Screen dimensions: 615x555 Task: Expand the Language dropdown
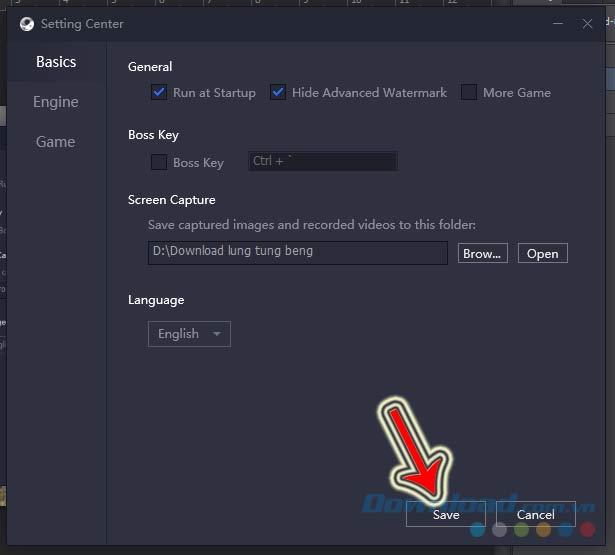(x=189, y=334)
